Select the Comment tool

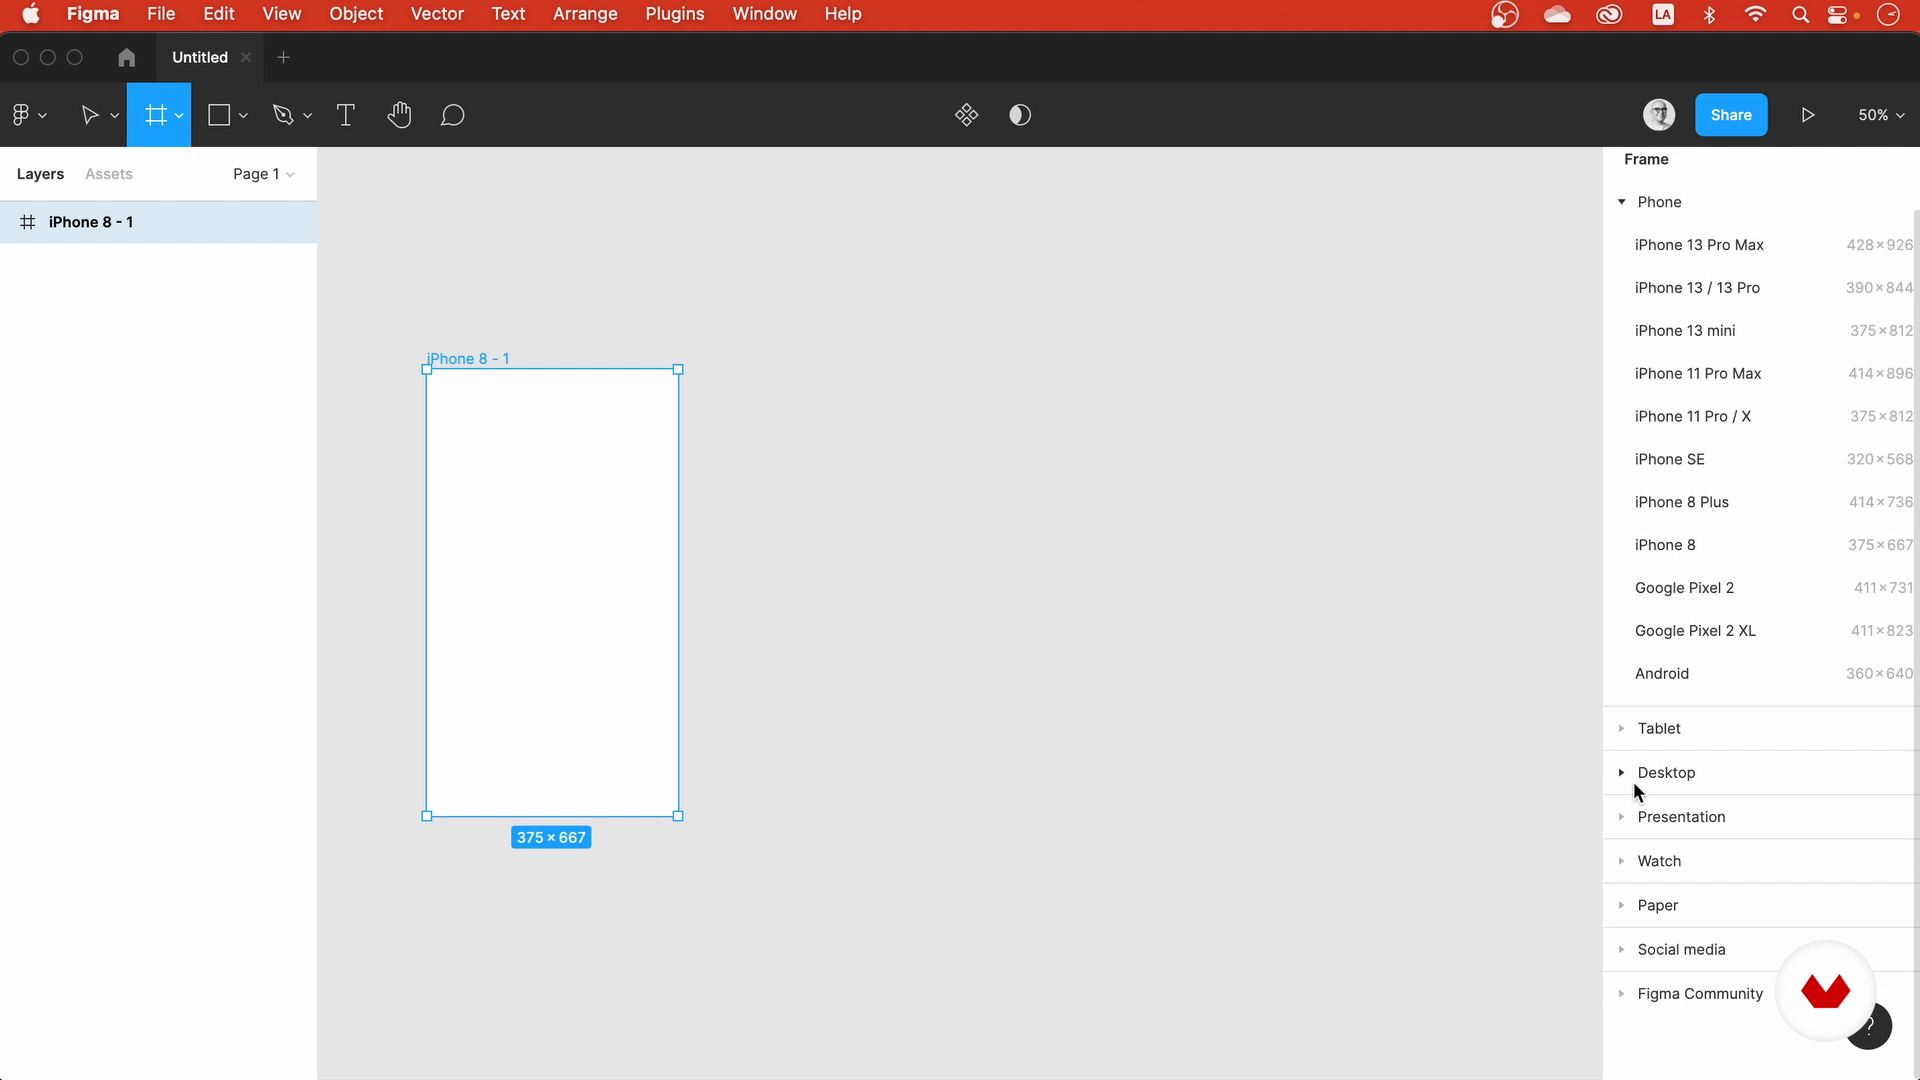[x=453, y=115]
